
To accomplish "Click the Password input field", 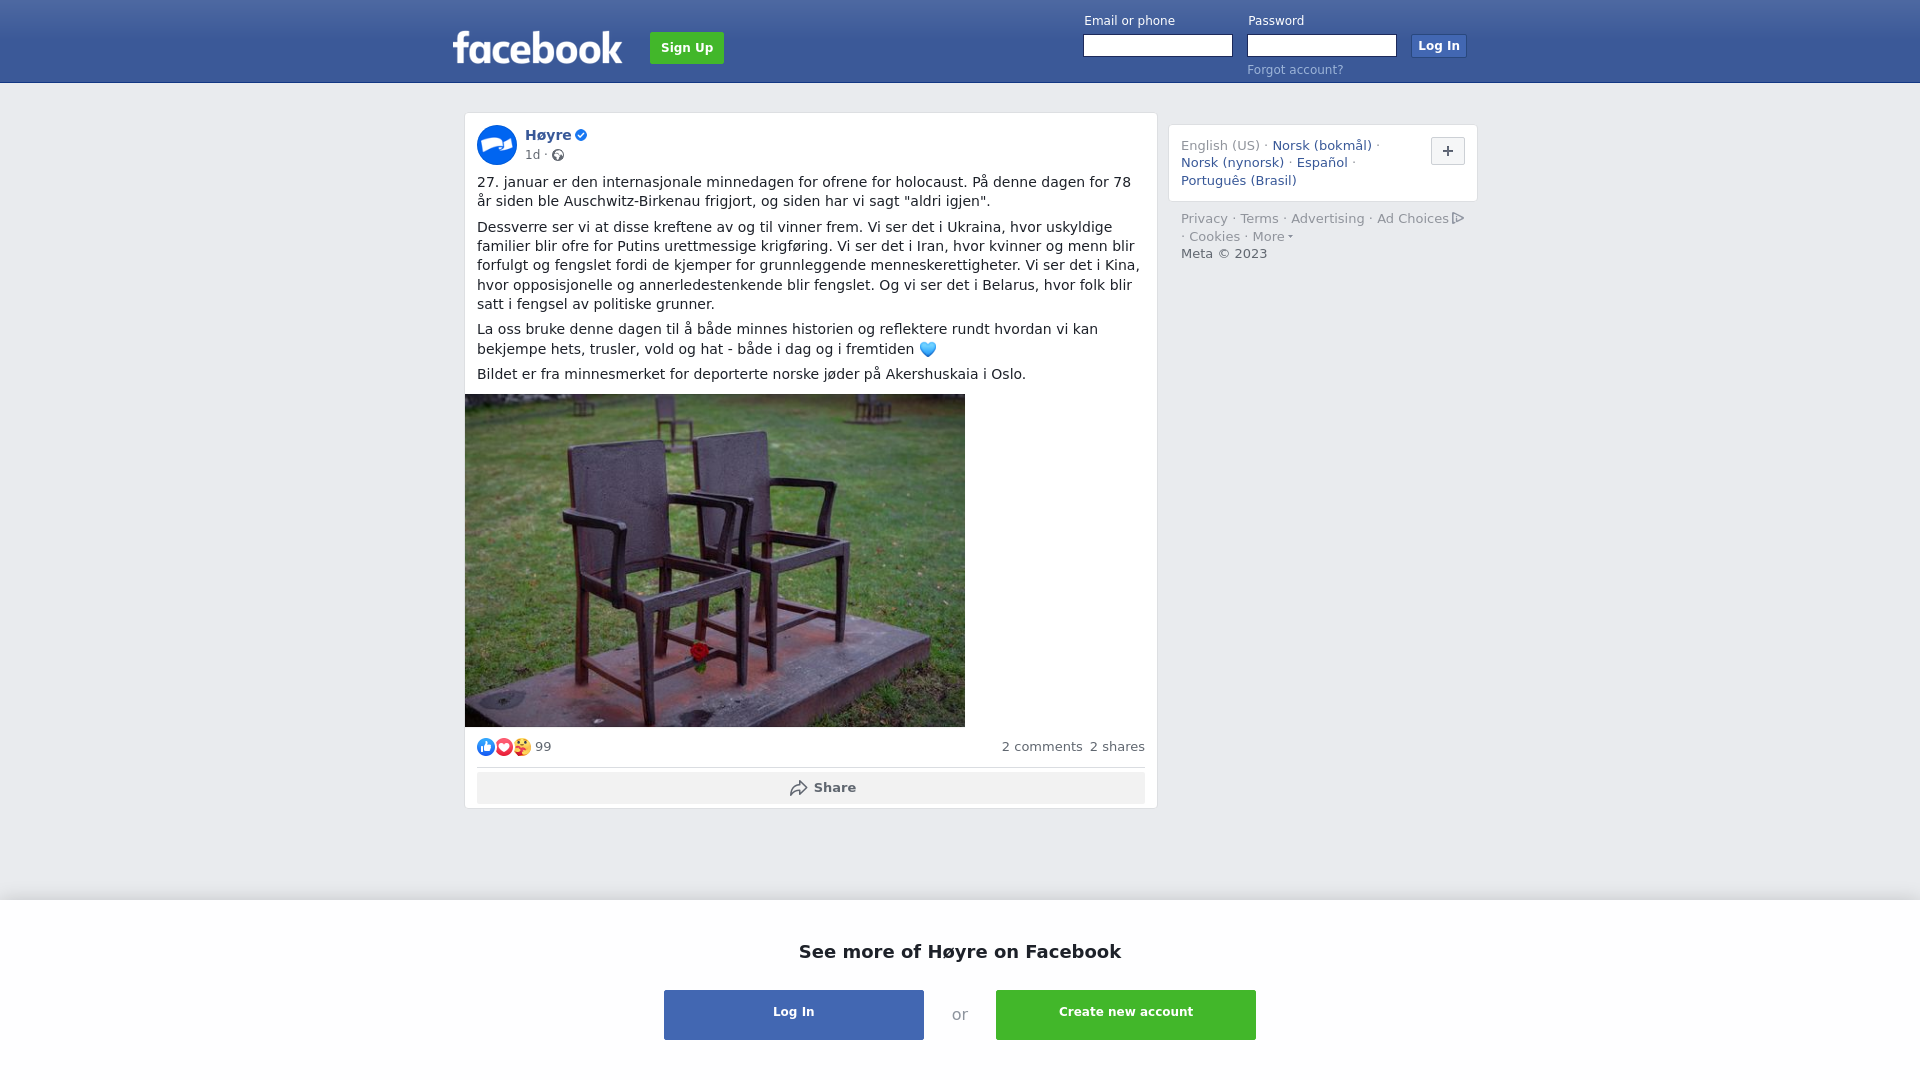I will coord(1322,46).
